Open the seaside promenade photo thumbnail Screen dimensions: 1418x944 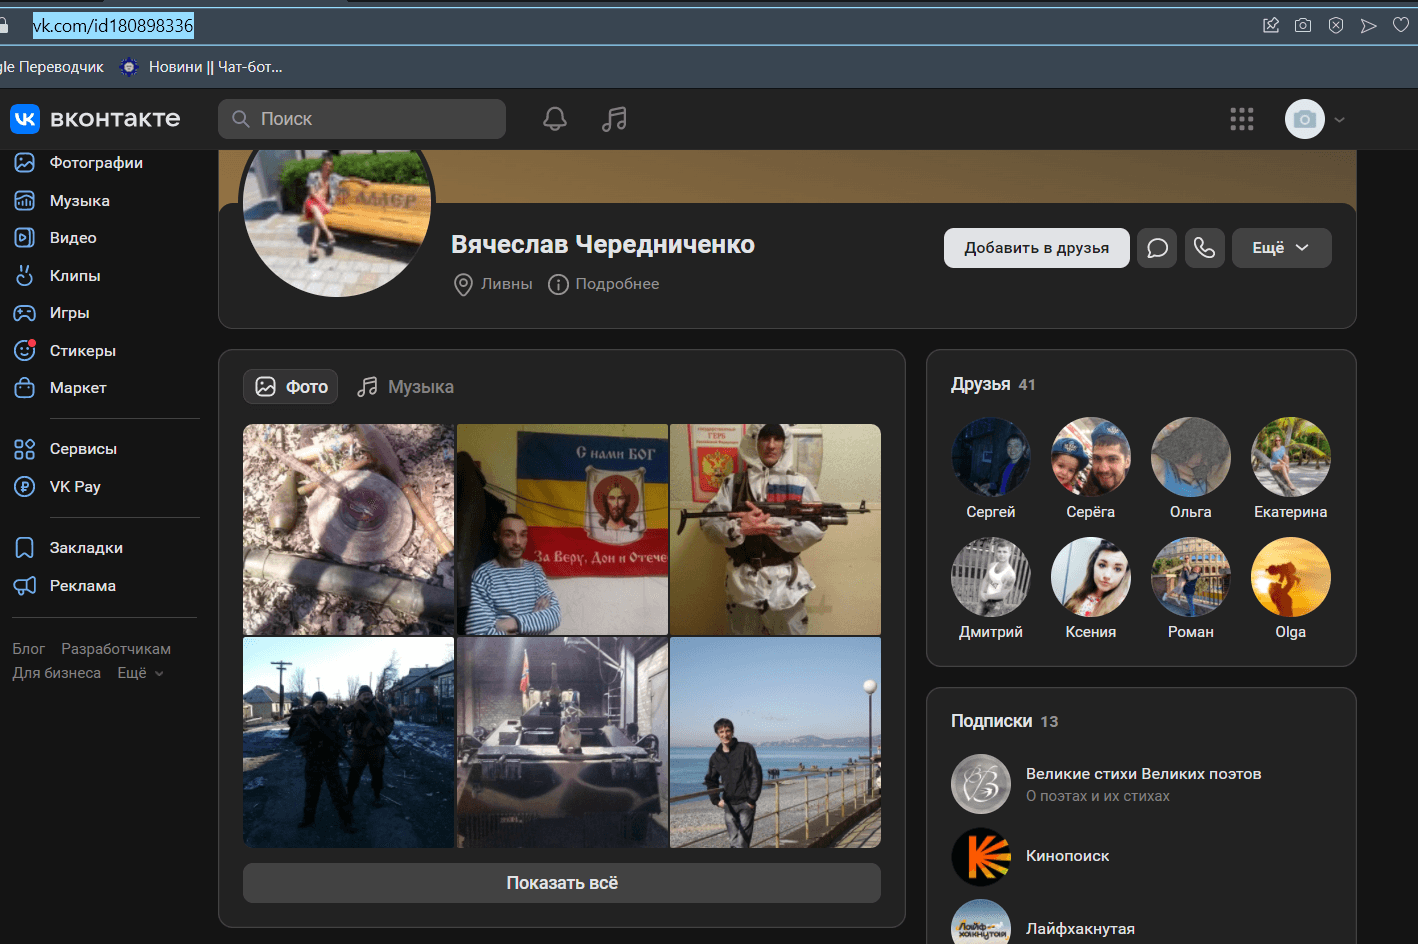775,742
